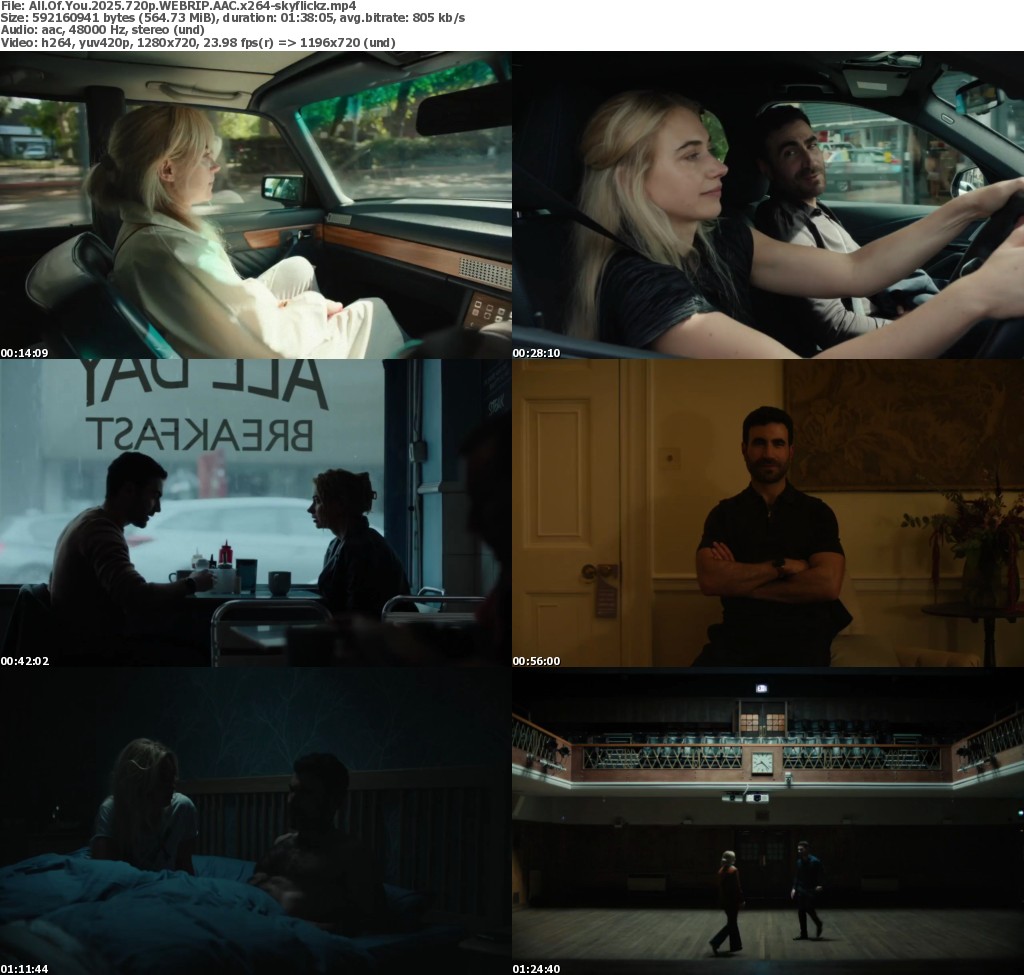
Task: Open the thumbnail at 00:28:10
Action: pyautogui.click(x=768, y=205)
